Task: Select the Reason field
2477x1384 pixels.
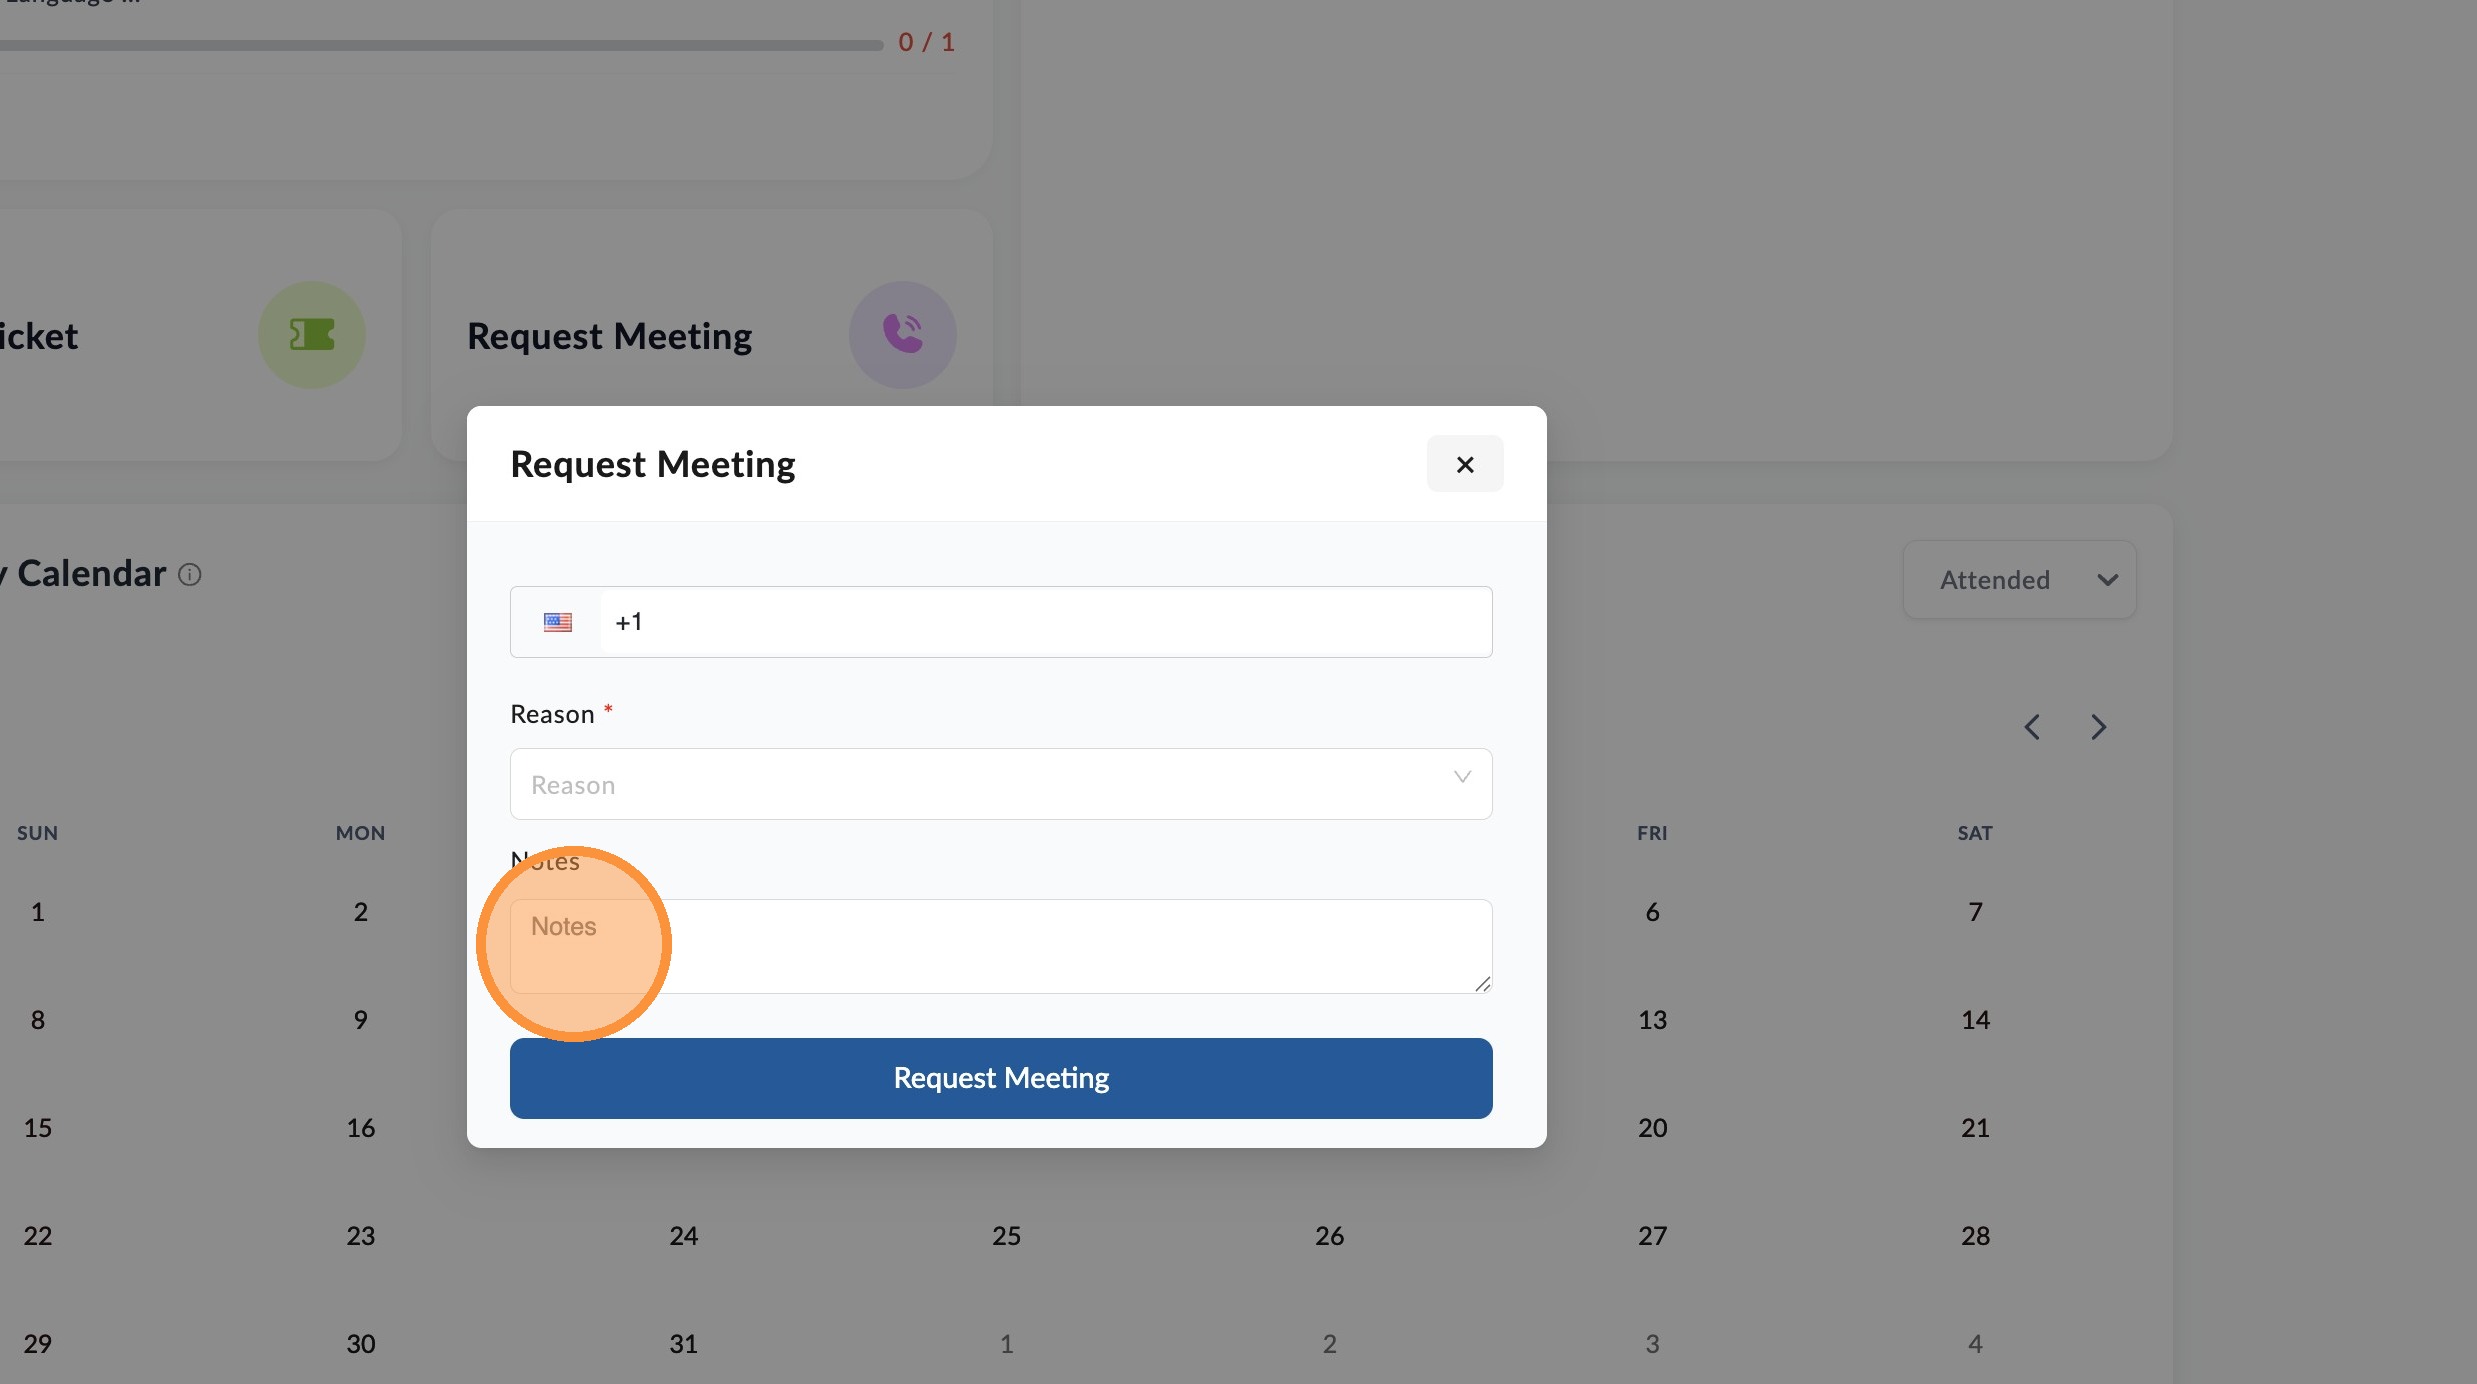Action: pyautogui.click(x=1001, y=784)
